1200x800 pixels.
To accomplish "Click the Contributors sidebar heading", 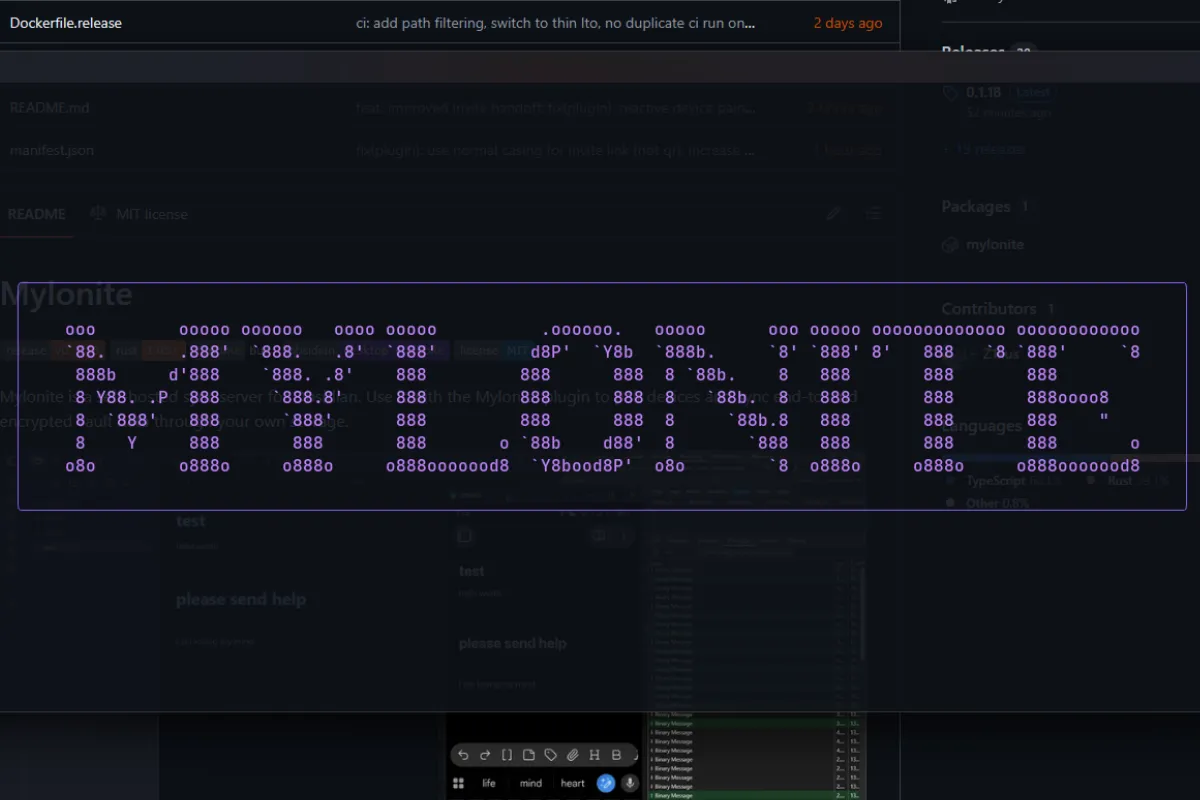I will 988,308.
